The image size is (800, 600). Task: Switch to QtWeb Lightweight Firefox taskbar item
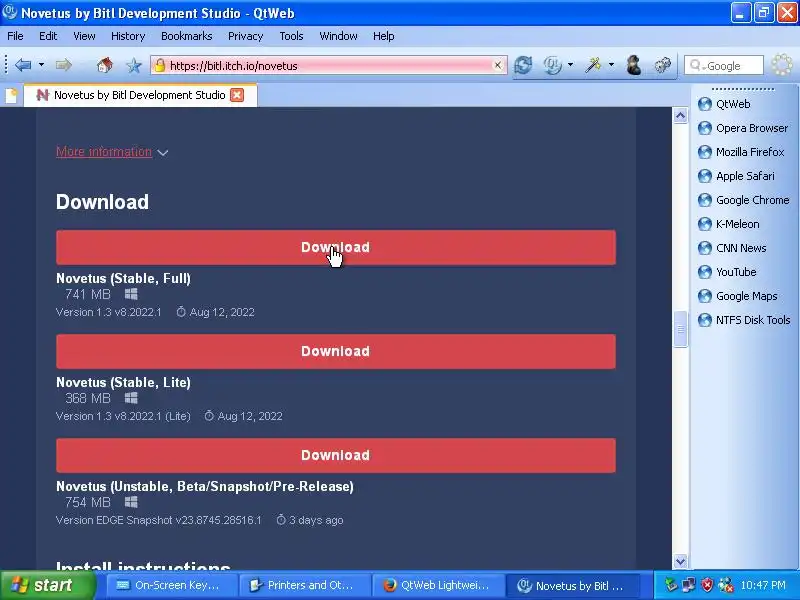coord(437,586)
